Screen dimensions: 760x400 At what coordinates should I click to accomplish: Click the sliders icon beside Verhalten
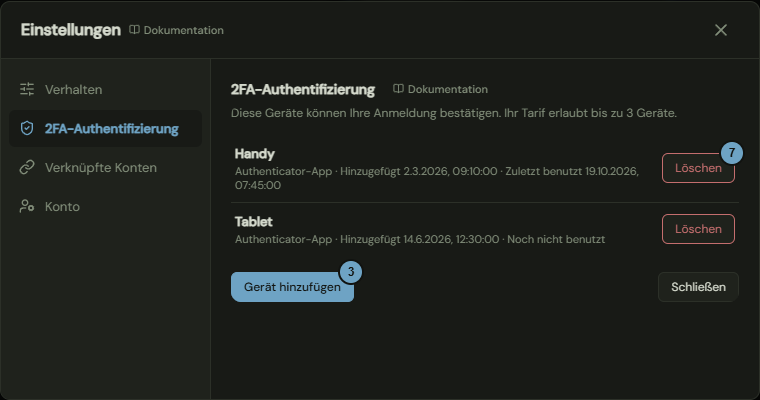click(x=27, y=89)
